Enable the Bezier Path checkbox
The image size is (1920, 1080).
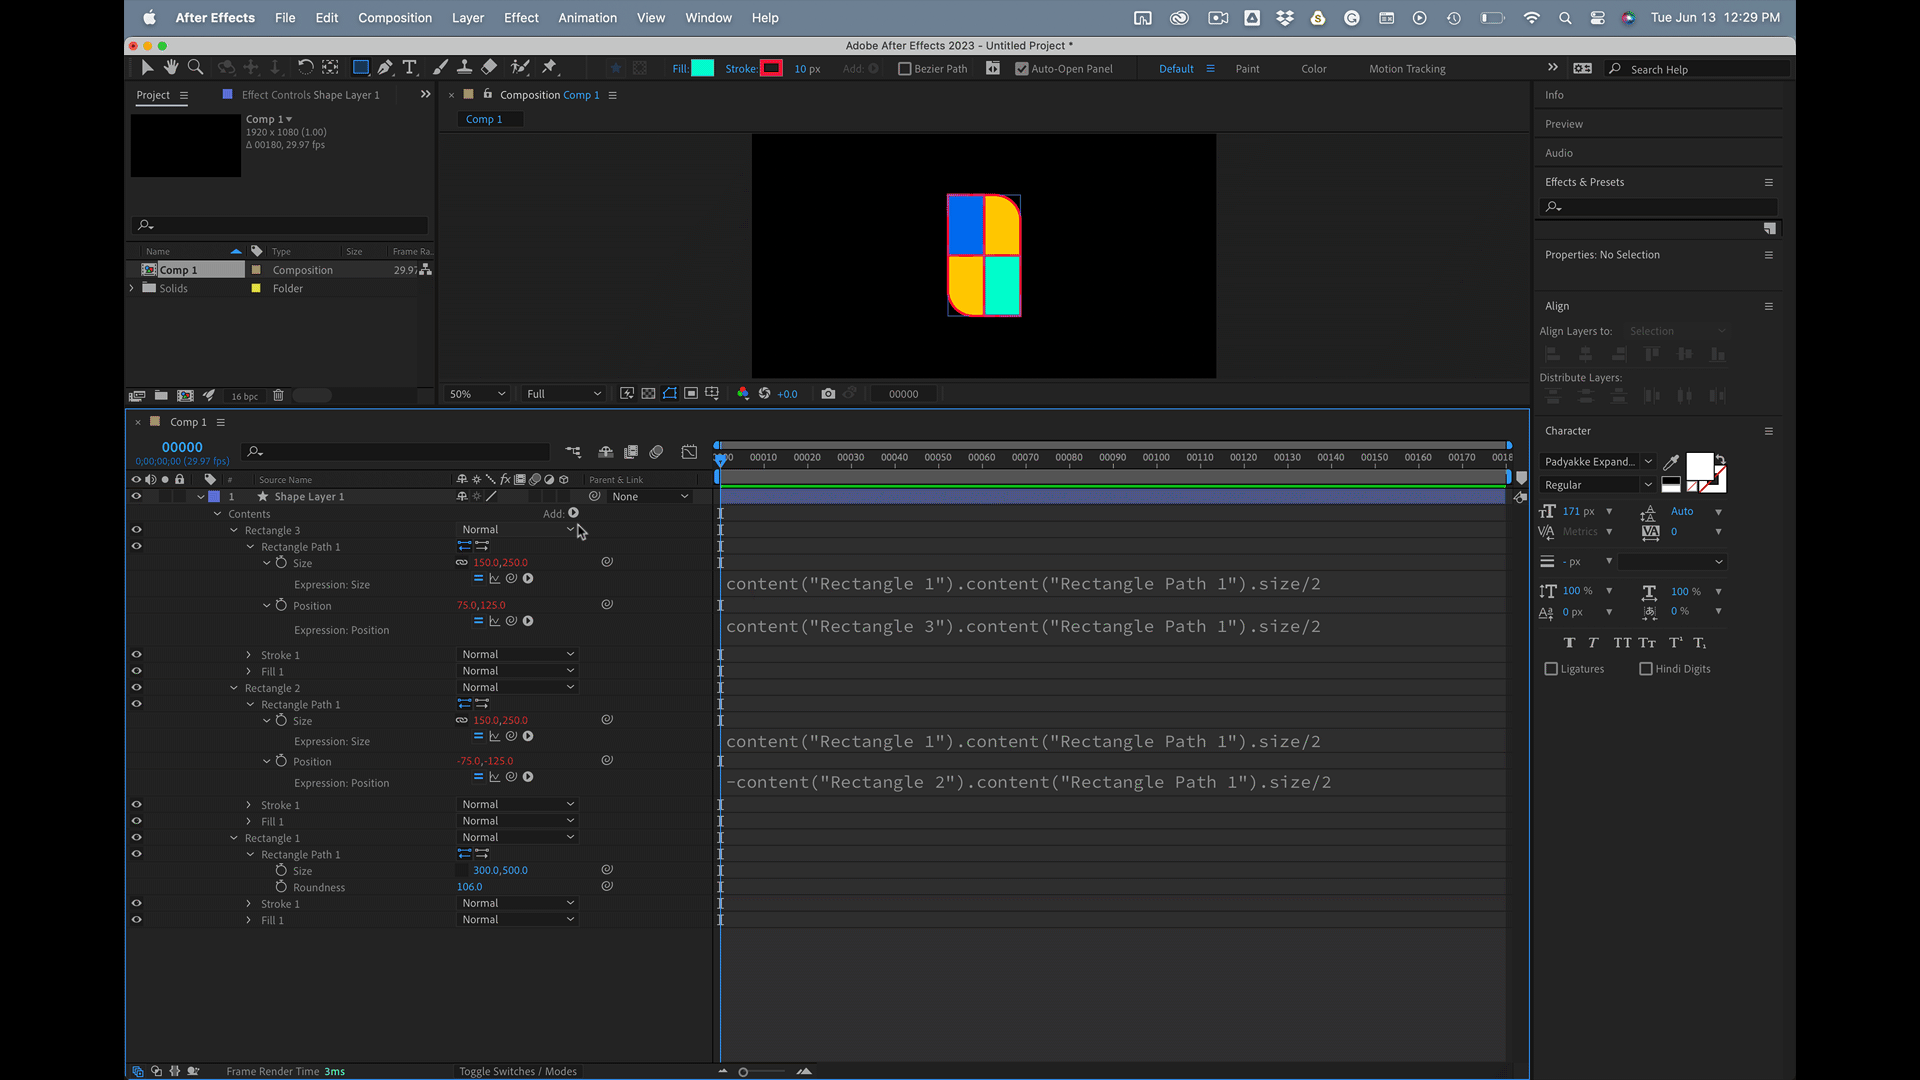pos(905,69)
